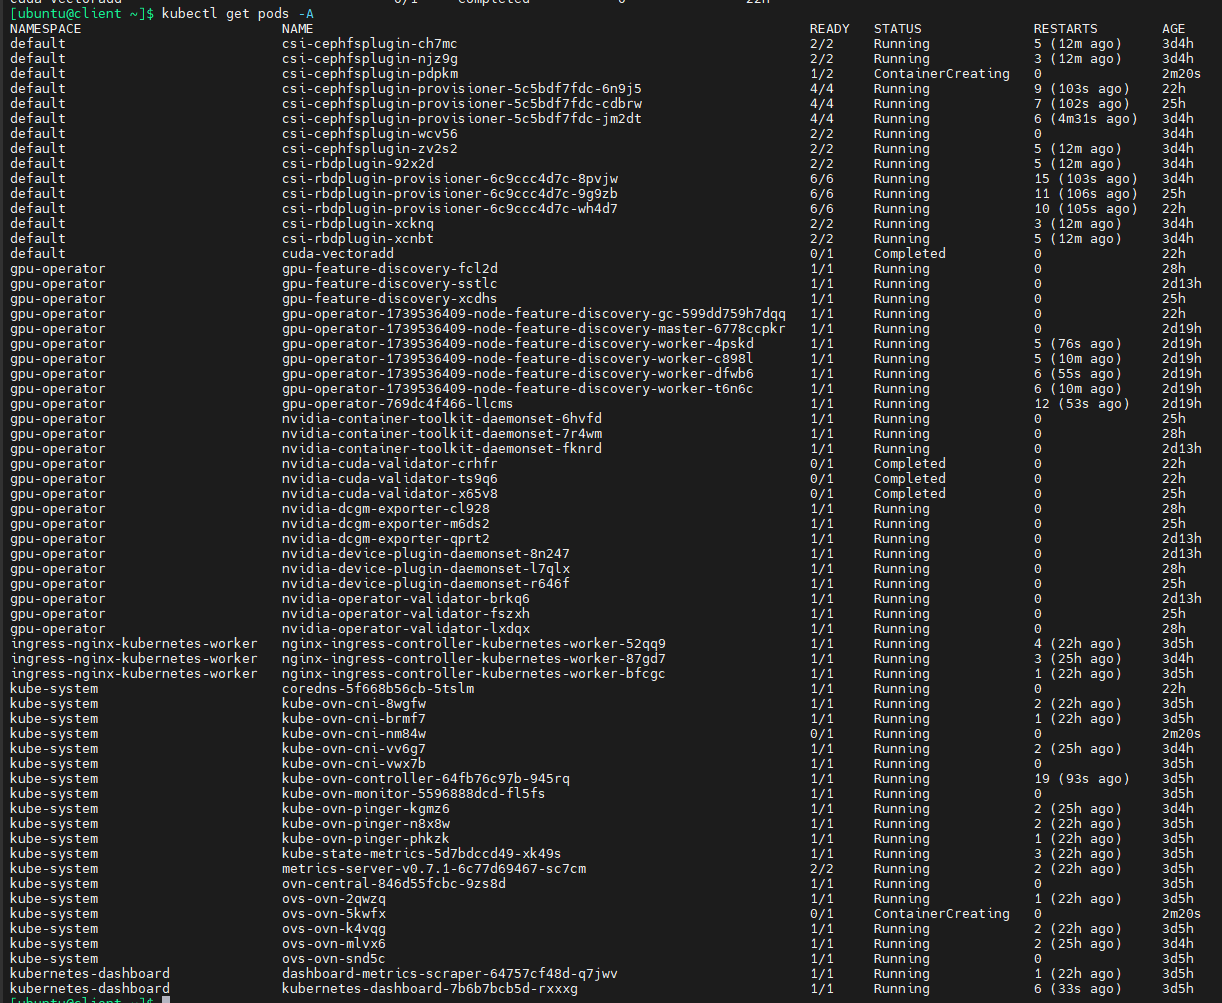Click pod ovn-central-846d55fcbc-9zs8d
This screenshot has width=1222, height=1003.
[x=394, y=884]
